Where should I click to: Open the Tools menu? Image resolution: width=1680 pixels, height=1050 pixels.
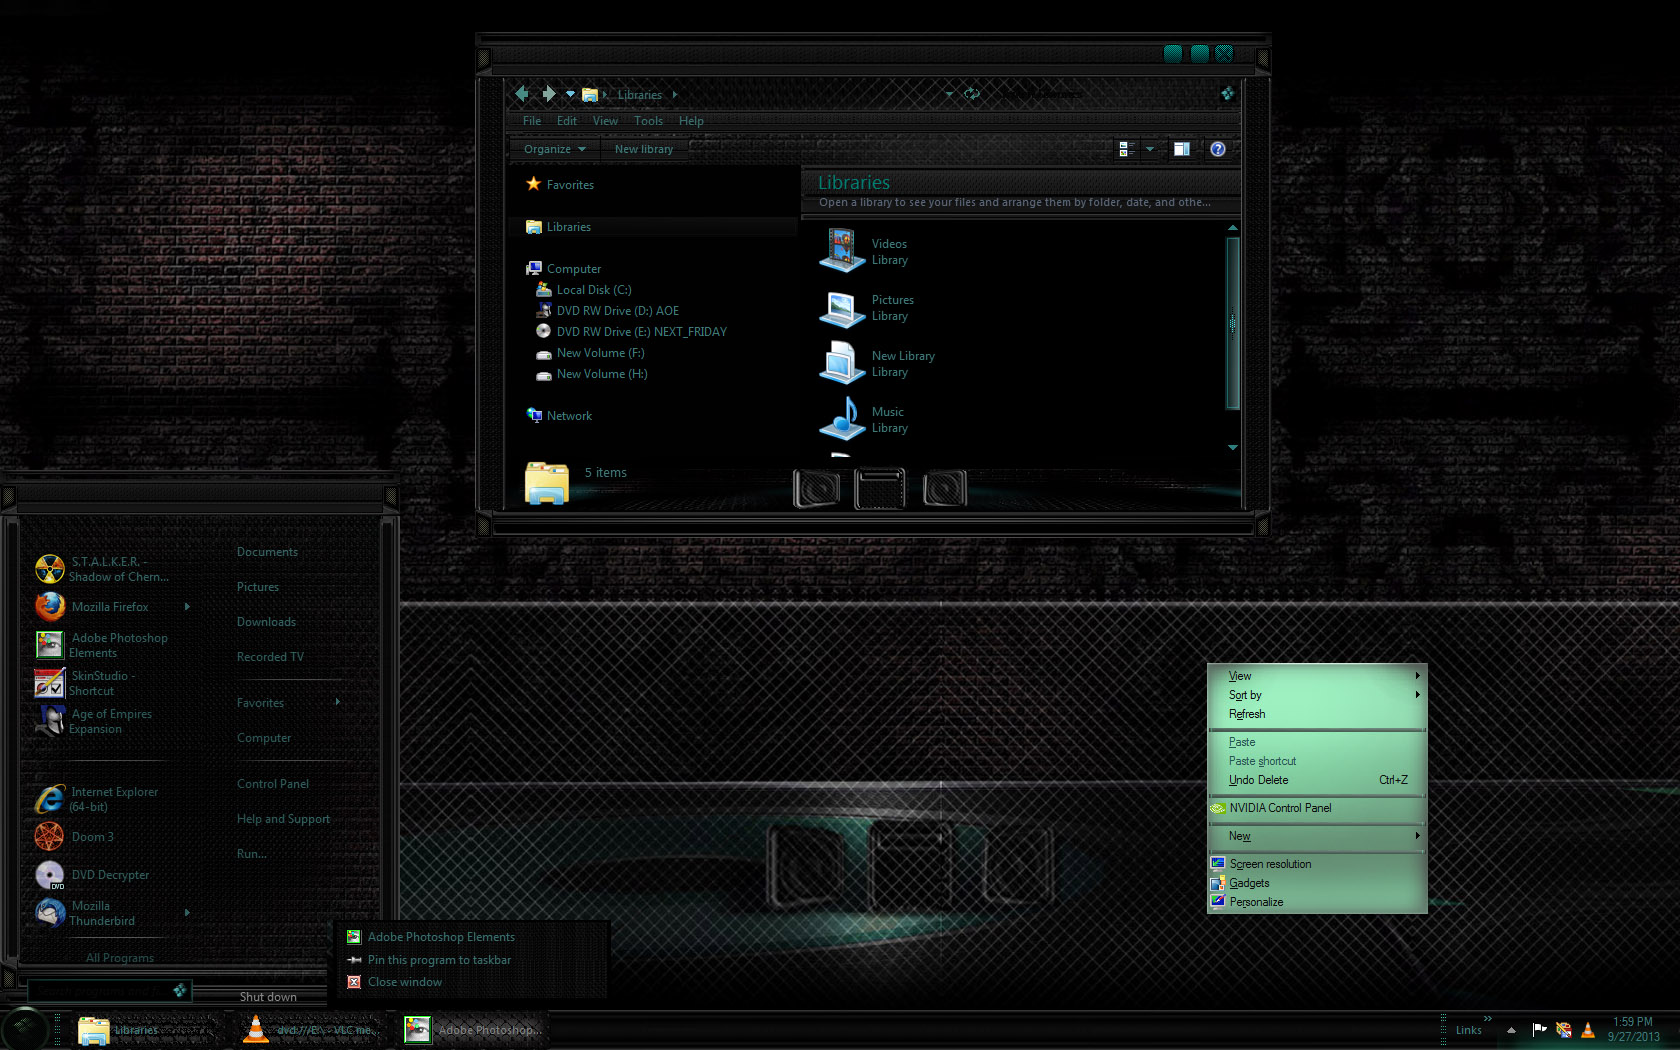(648, 121)
